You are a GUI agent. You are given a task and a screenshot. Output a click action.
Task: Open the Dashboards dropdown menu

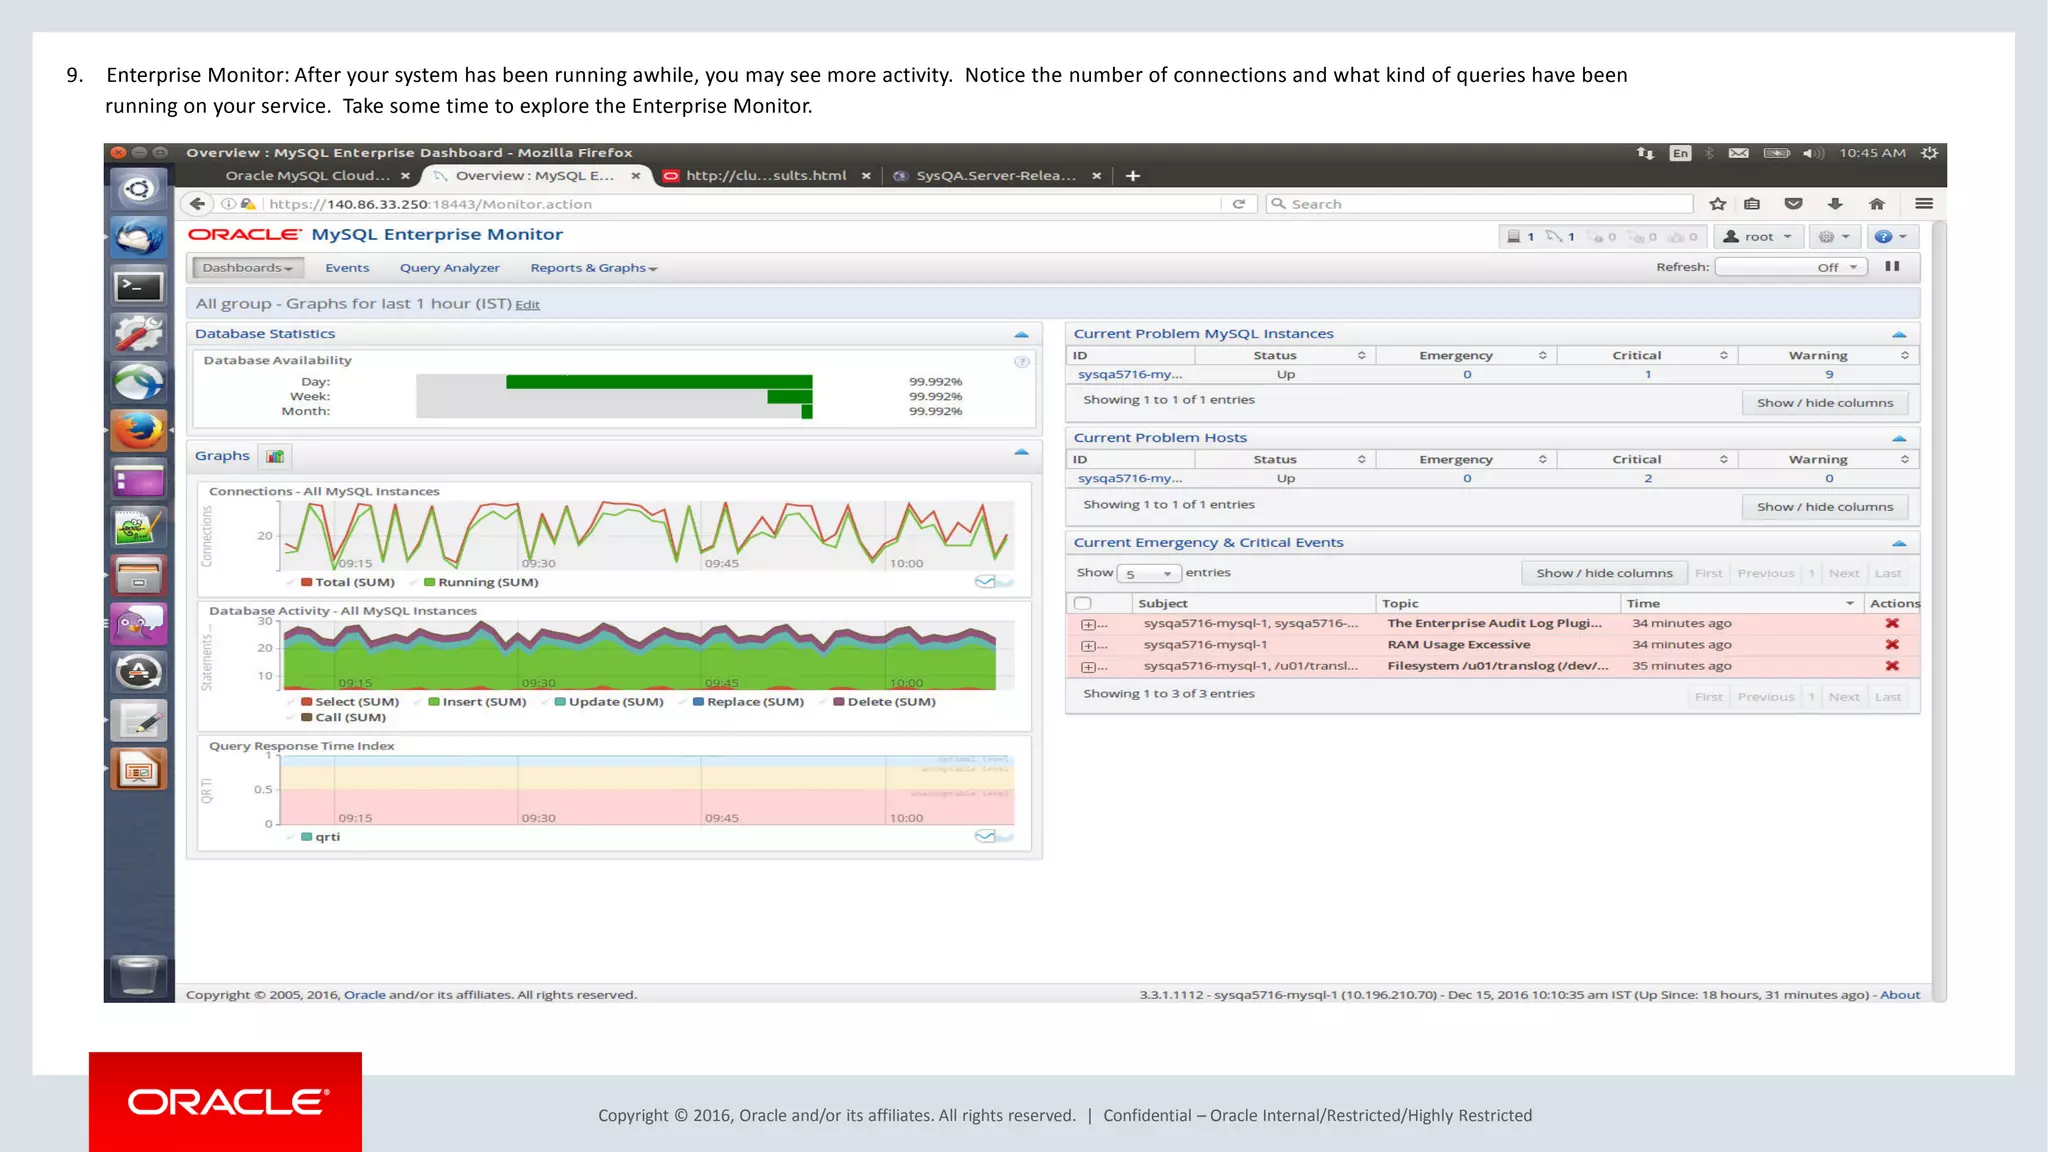[x=247, y=268]
